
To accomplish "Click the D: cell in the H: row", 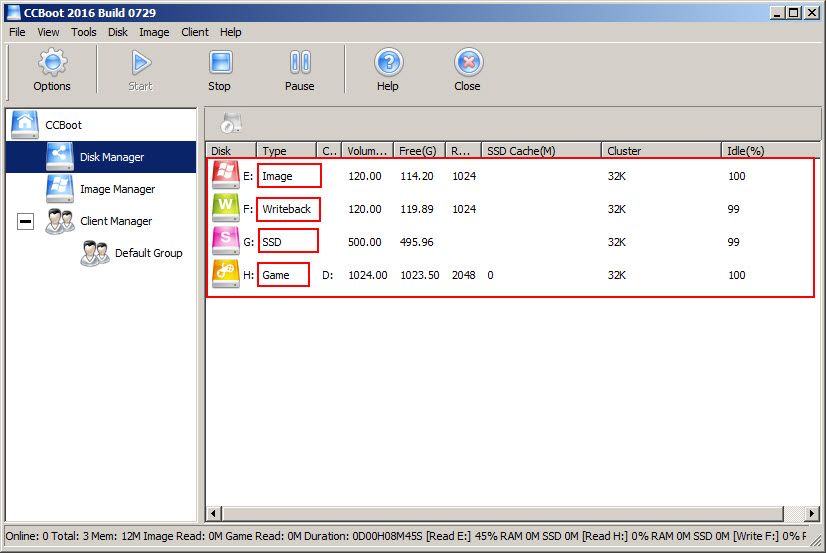I will [327, 275].
